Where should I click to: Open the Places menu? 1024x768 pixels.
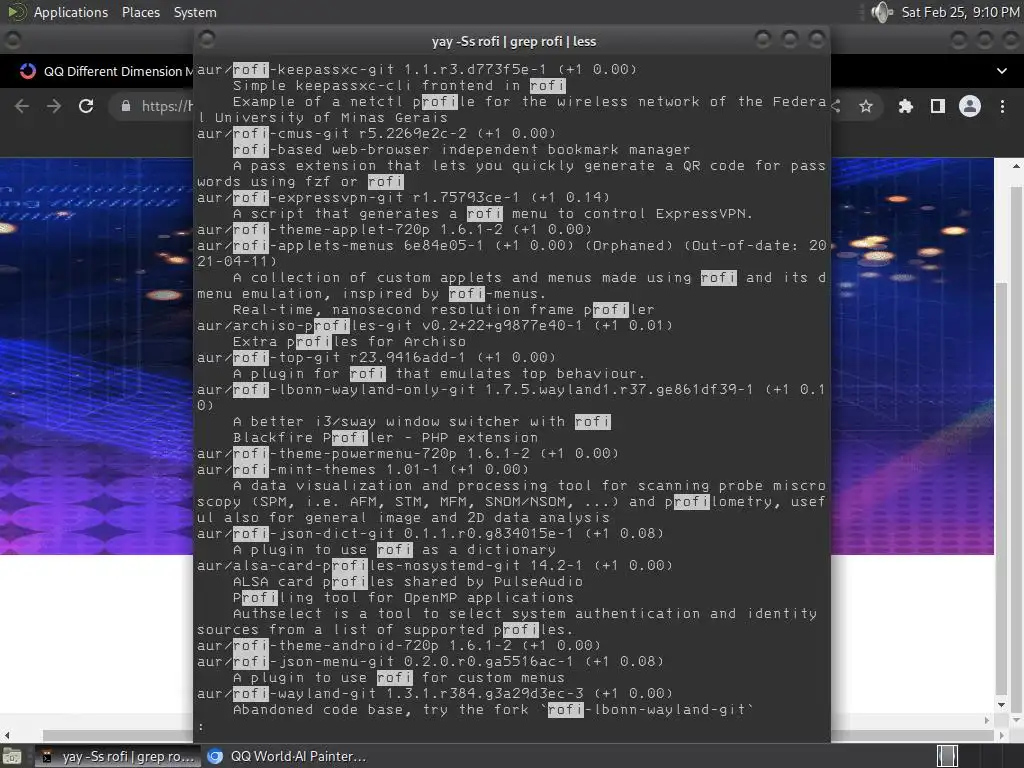[140, 12]
